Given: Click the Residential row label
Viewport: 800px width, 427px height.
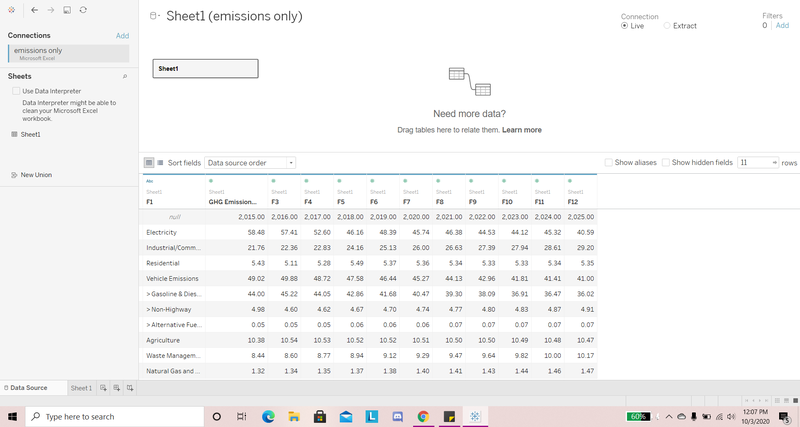Looking at the screenshot, I should [163, 263].
